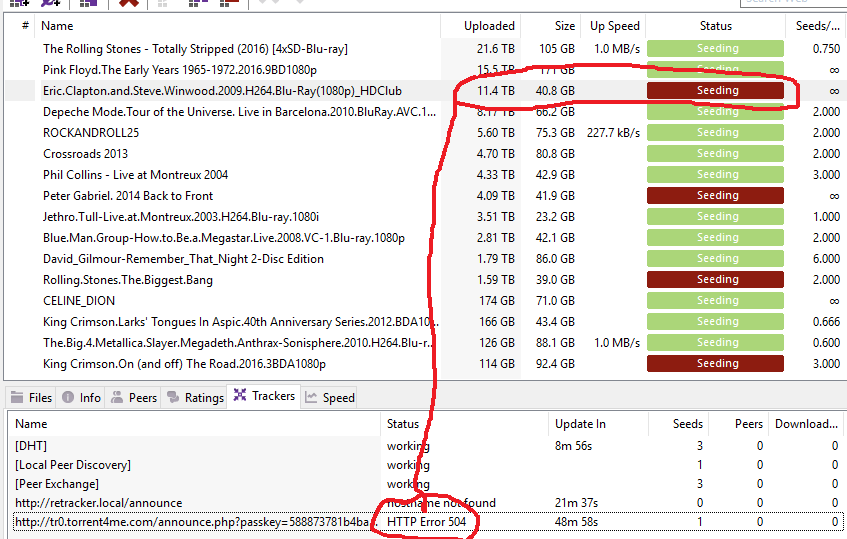This screenshot has height=539, width=847.
Task: Sort torrents by Seeds/ ratio column
Action: click(x=817, y=26)
